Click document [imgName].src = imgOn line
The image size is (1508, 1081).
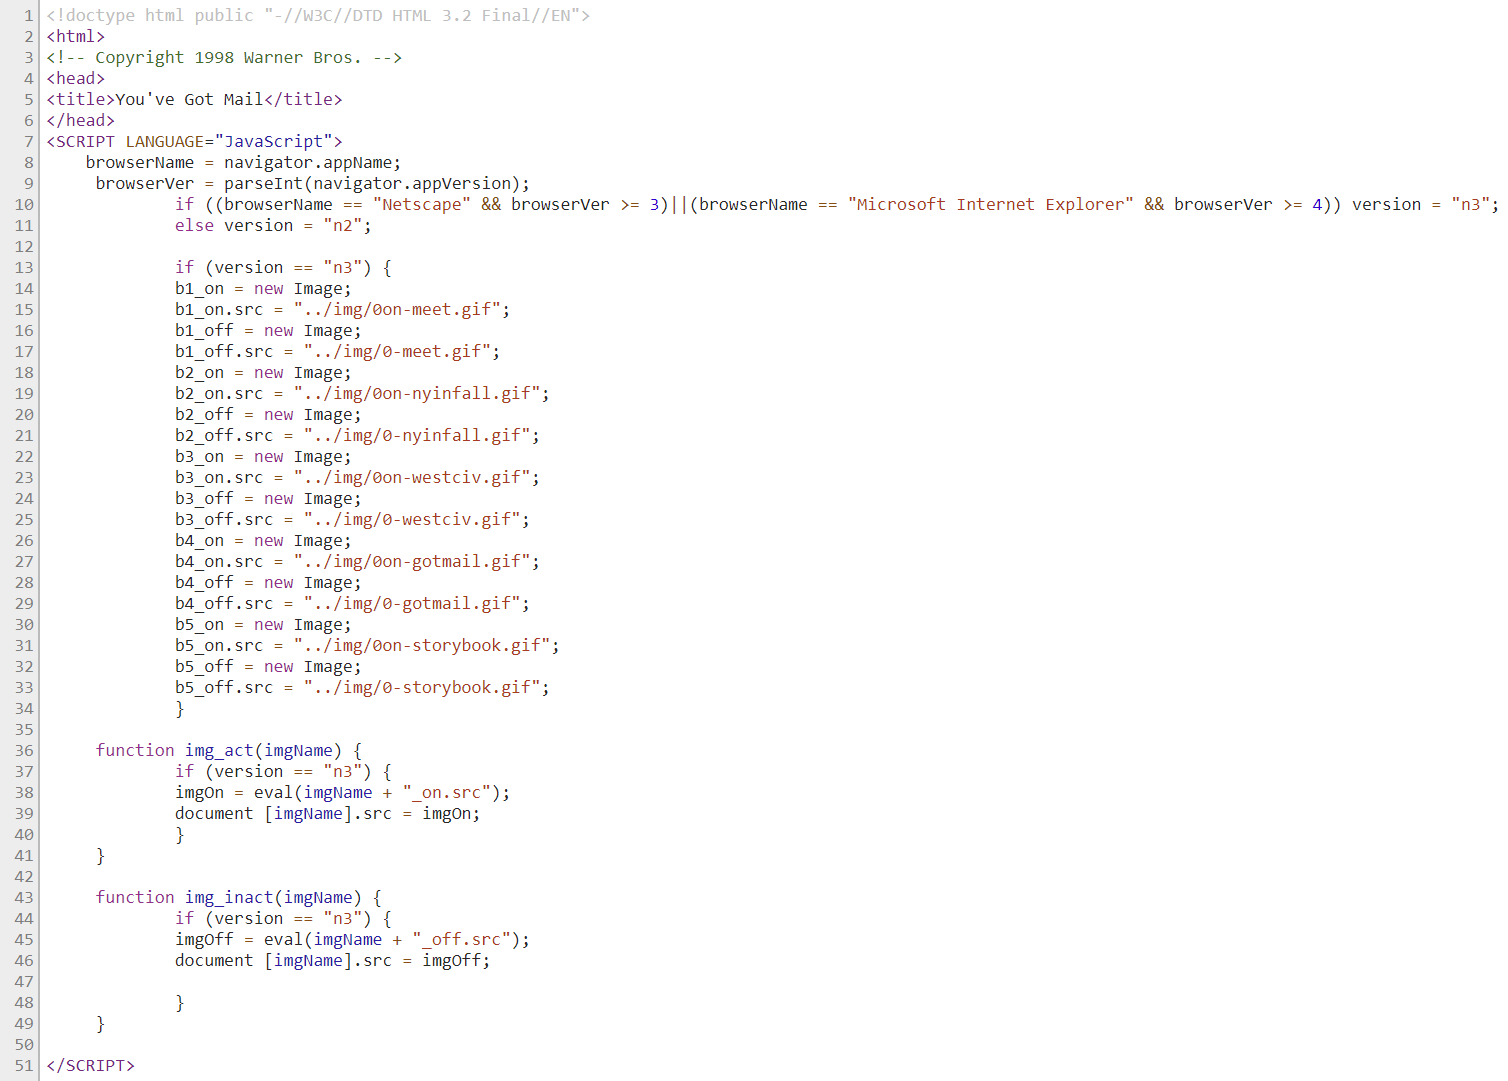(327, 813)
